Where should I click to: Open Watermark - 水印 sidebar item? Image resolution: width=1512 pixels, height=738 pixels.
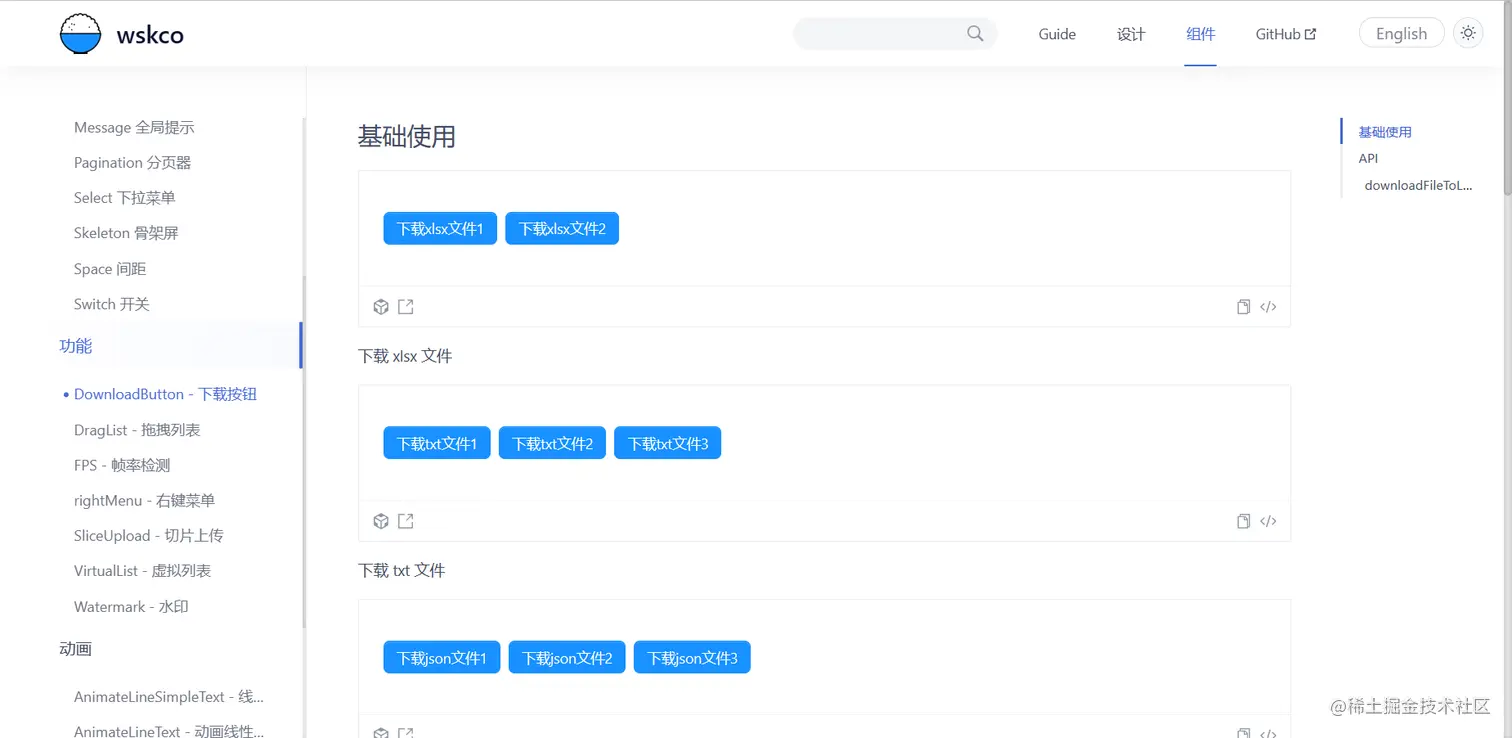pyautogui.click(x=131, y=607)
